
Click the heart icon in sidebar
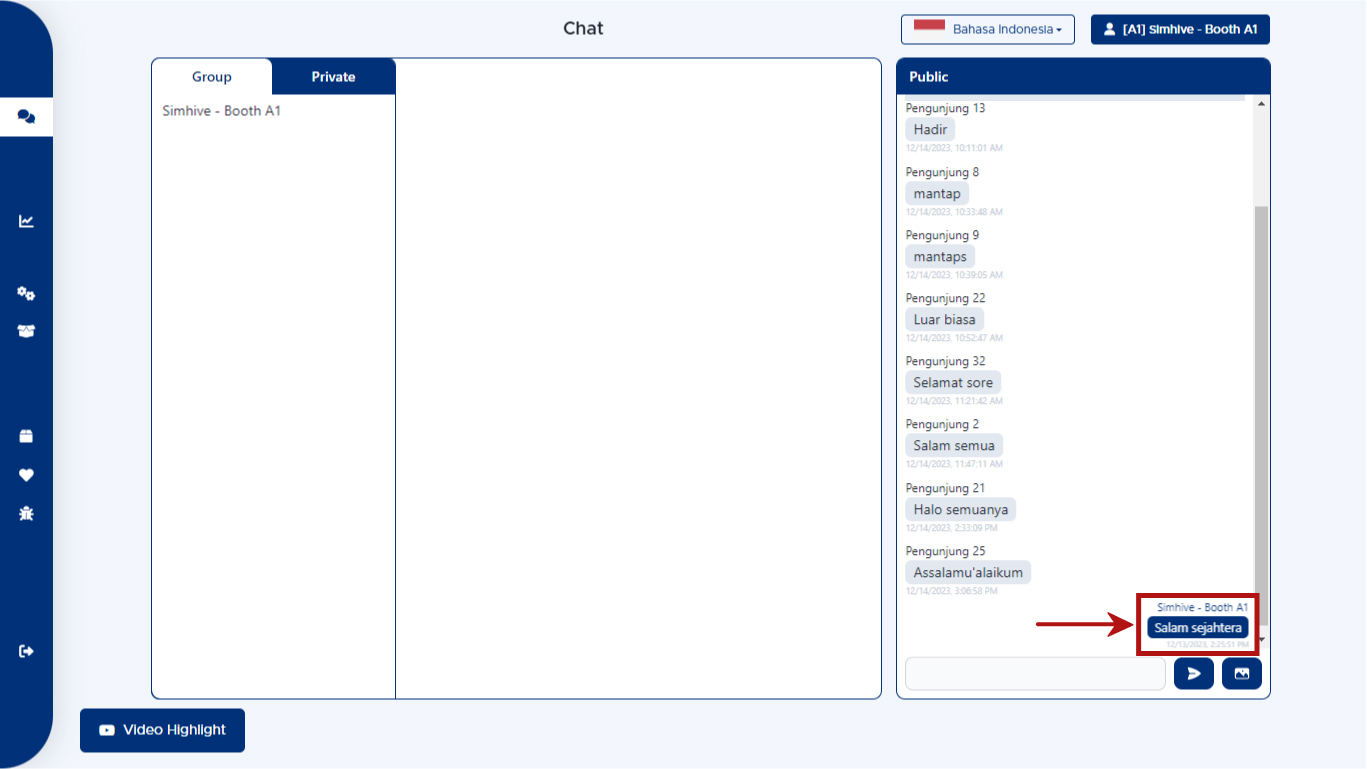coord(26,475)
